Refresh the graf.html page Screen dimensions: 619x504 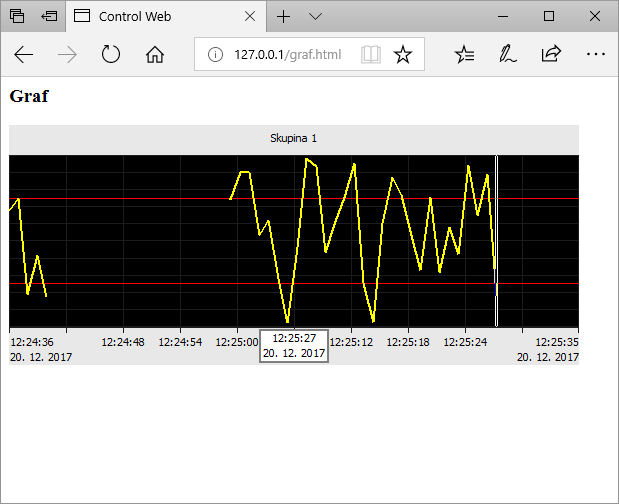(111, 54)
